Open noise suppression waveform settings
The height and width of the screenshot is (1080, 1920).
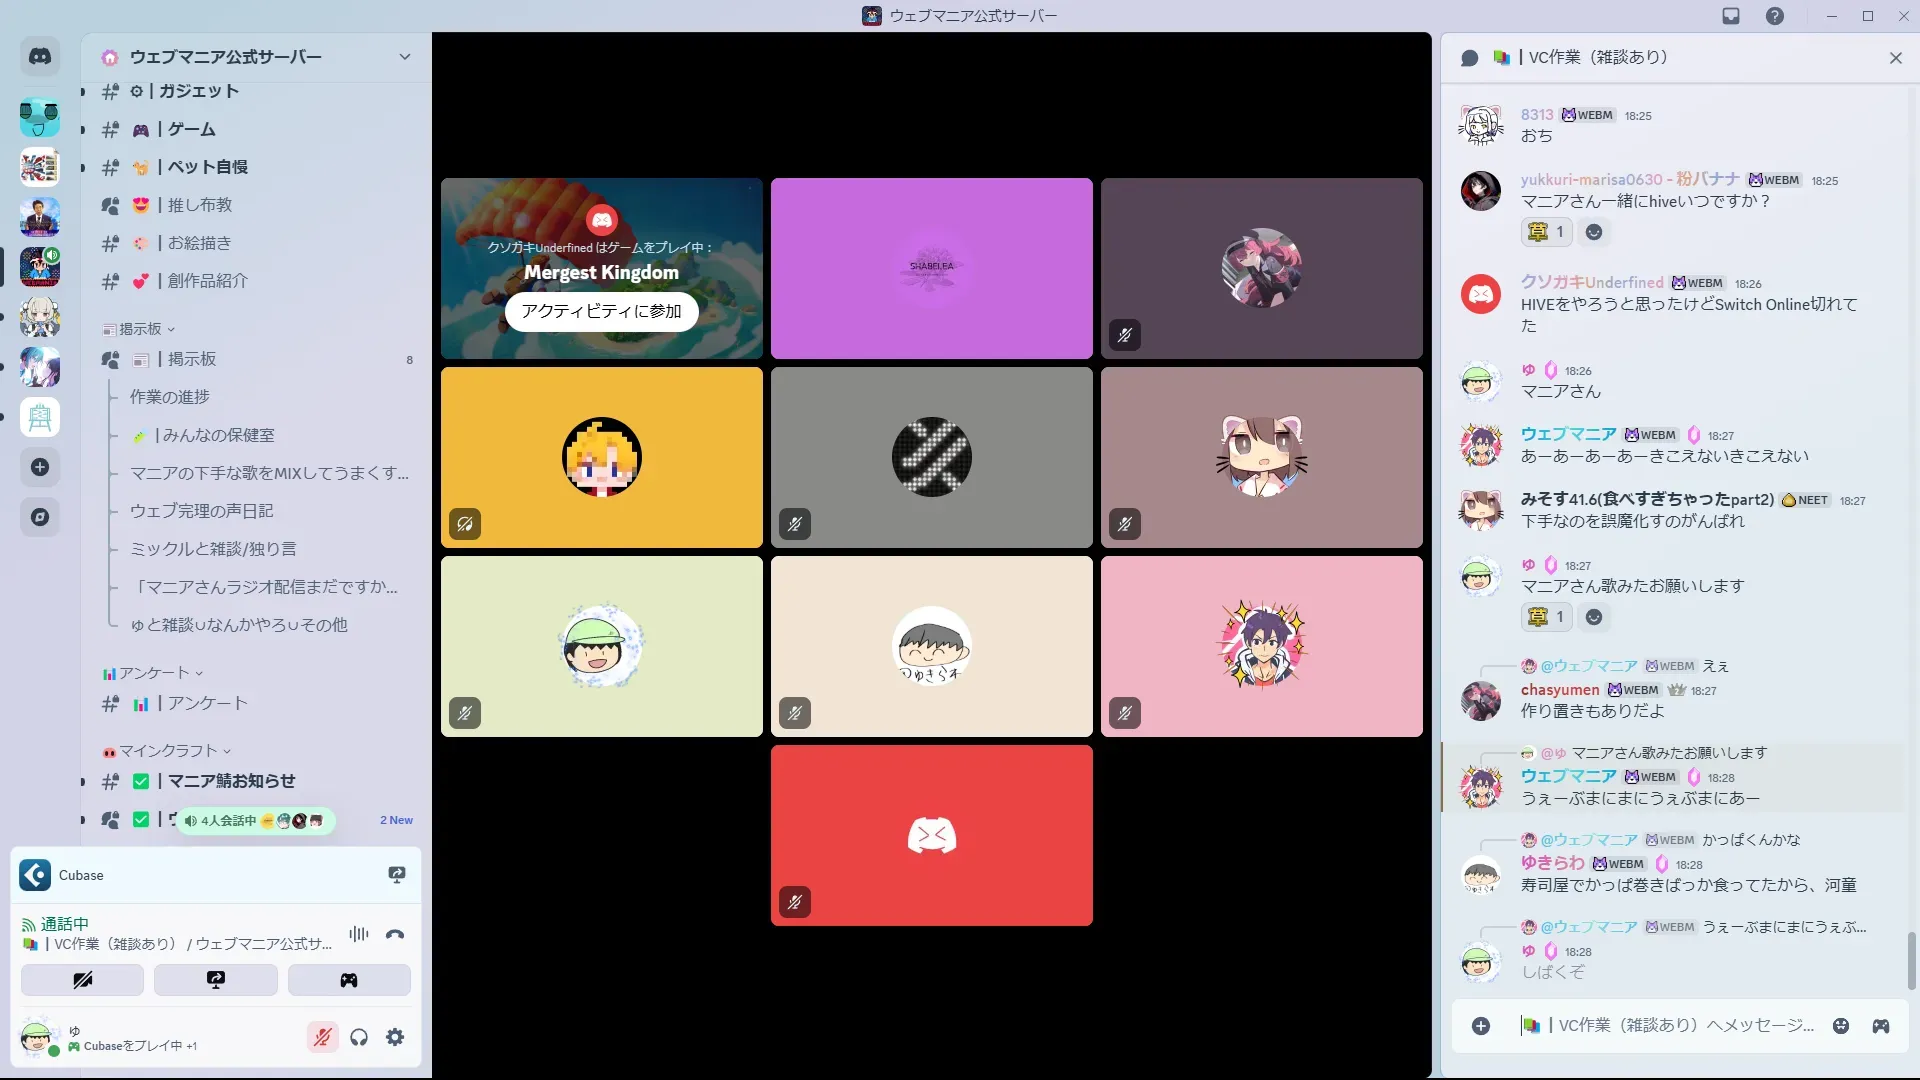coord(358,934)
